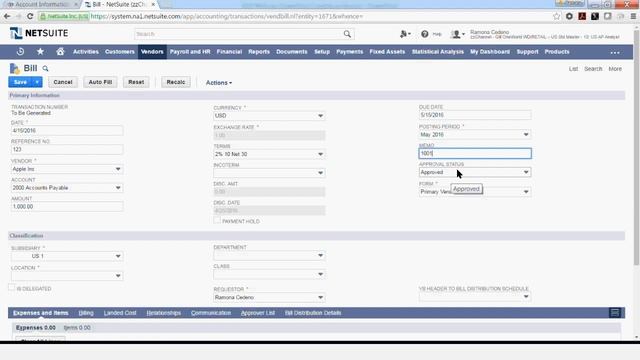Open the Chrome menu icon
Viewport: 640px width, 360px height.
coord(633,16)
